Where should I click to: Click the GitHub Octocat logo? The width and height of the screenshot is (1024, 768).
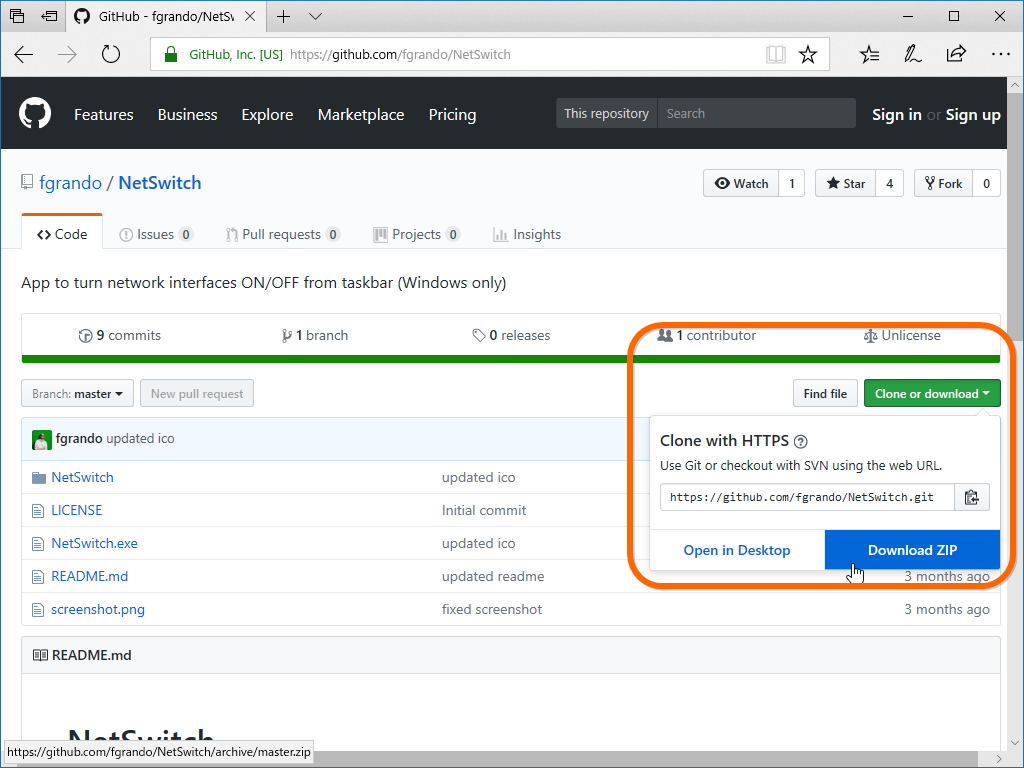pyautogui.click(x=34, y=113)
